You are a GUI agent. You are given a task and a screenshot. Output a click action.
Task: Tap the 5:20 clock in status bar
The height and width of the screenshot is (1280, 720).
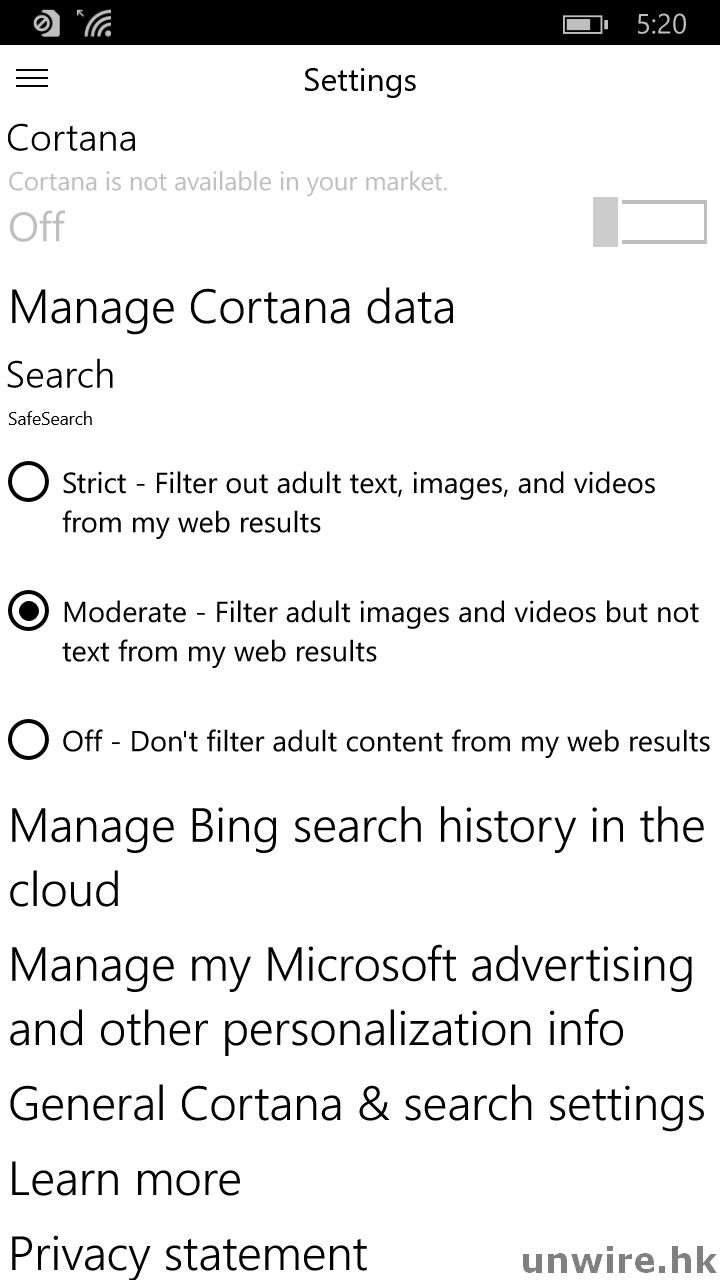click(x=661, y=24)
